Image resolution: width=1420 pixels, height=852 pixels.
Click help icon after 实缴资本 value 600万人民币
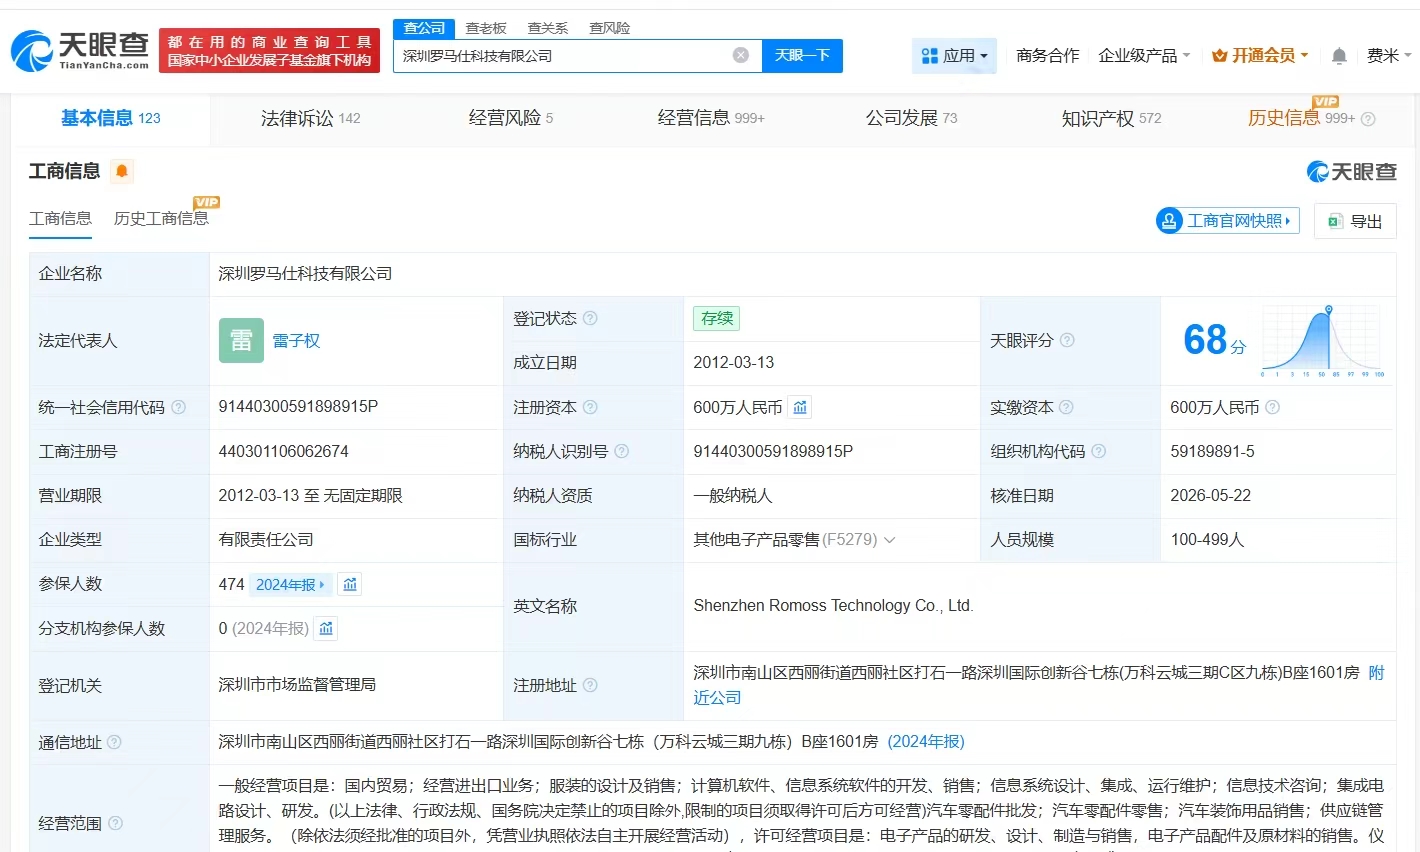point(1272,407)
